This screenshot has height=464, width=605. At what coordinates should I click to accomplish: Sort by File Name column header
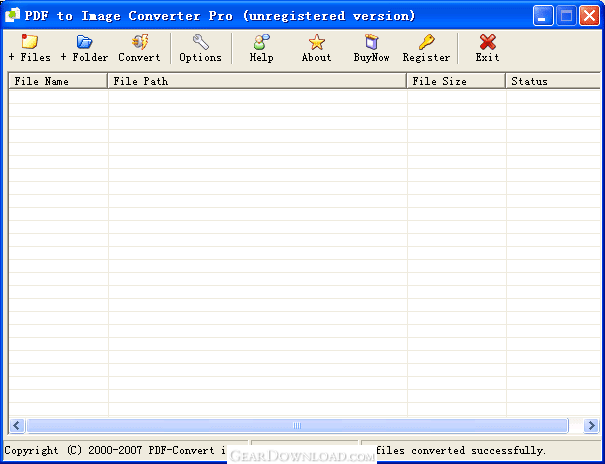[58, 81]
